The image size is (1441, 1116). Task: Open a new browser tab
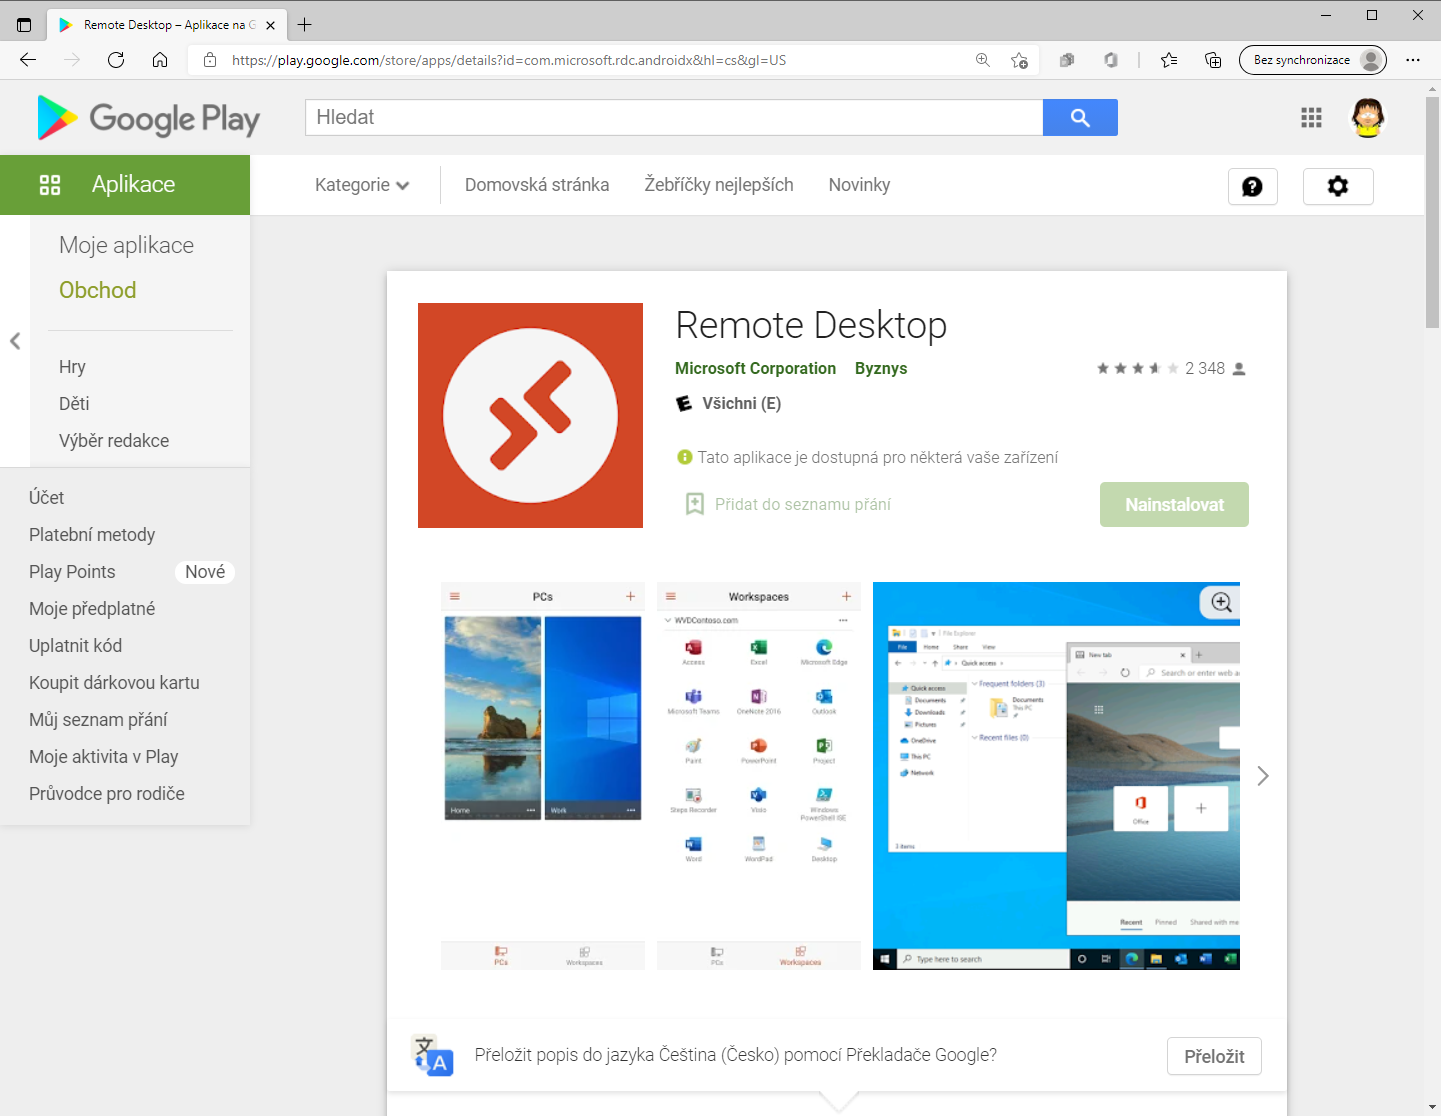(x=305, y=25)
